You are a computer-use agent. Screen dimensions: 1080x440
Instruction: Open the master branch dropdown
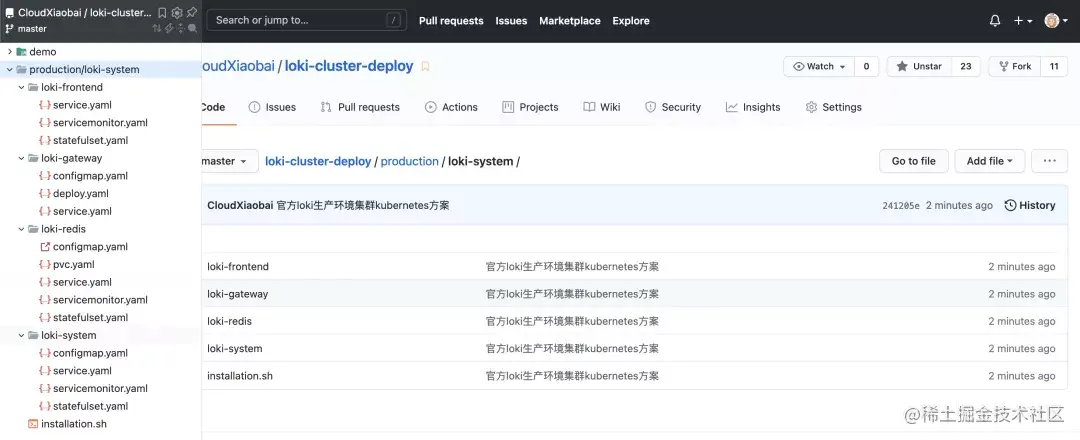pyautogui.click(x=225, y=161)
